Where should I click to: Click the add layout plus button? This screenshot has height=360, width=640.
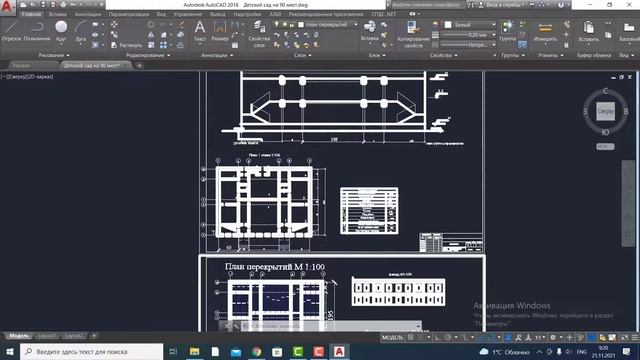point(94,336)
